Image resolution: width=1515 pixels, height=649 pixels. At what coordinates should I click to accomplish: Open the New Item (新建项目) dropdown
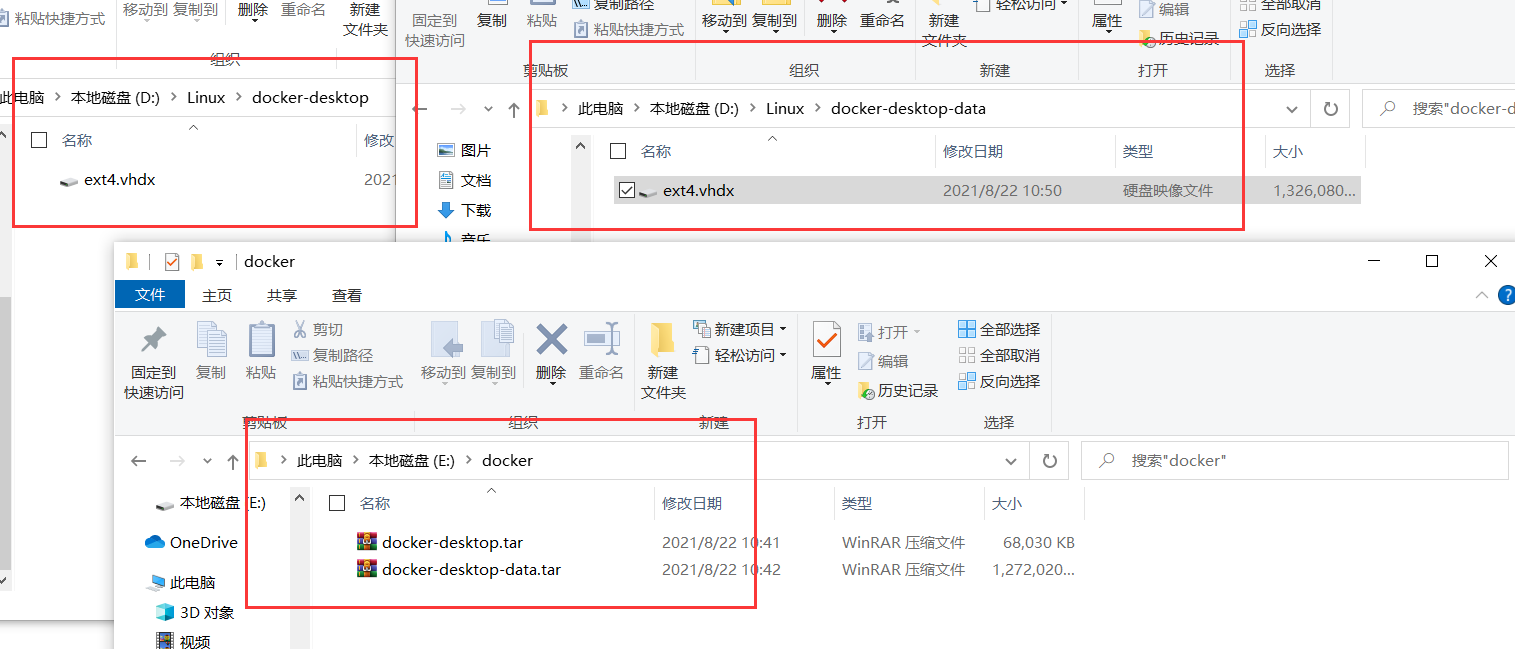point(739,329)
